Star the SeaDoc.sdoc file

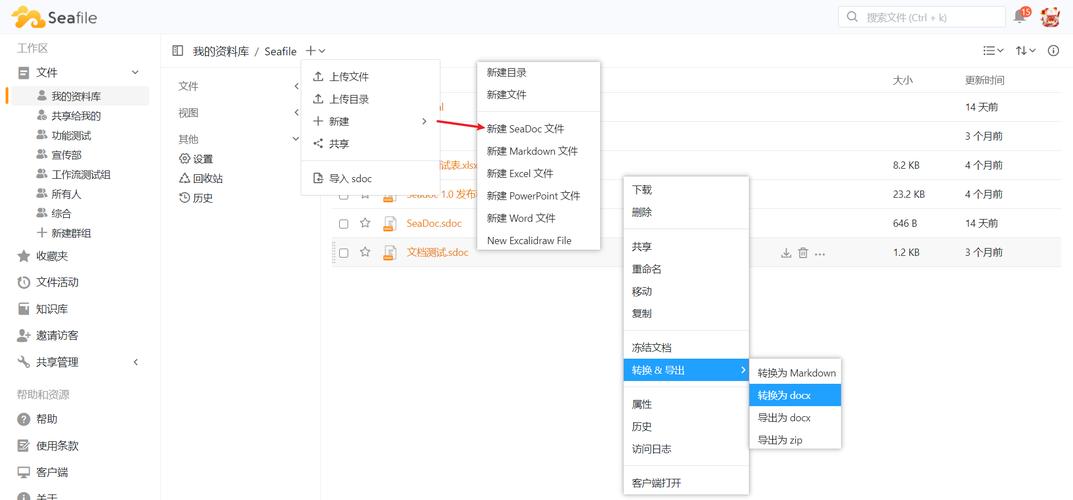click(x=365, y=223)
